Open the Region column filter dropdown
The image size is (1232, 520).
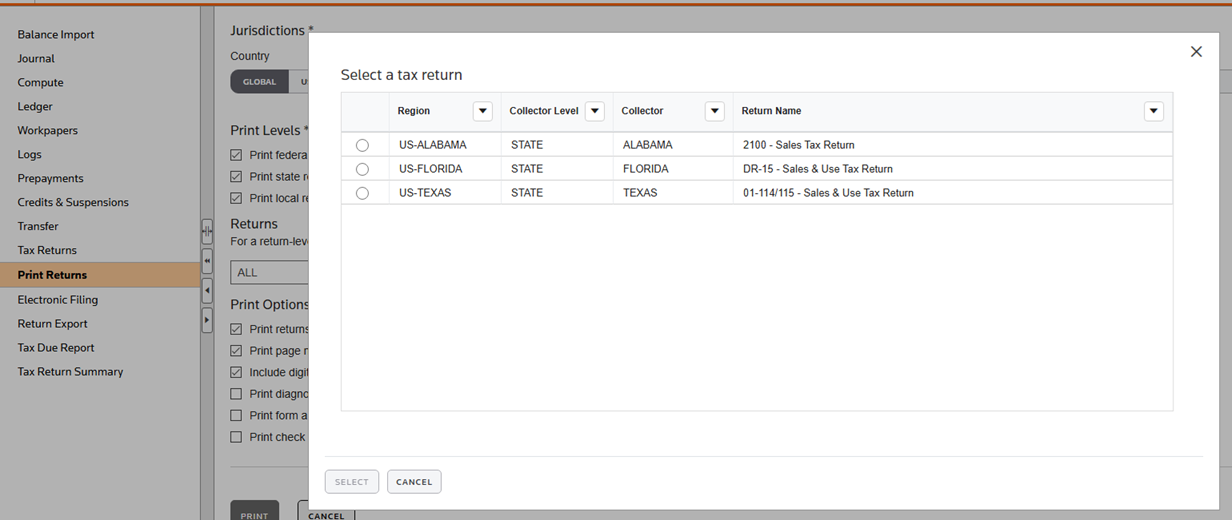pos(482,111)
